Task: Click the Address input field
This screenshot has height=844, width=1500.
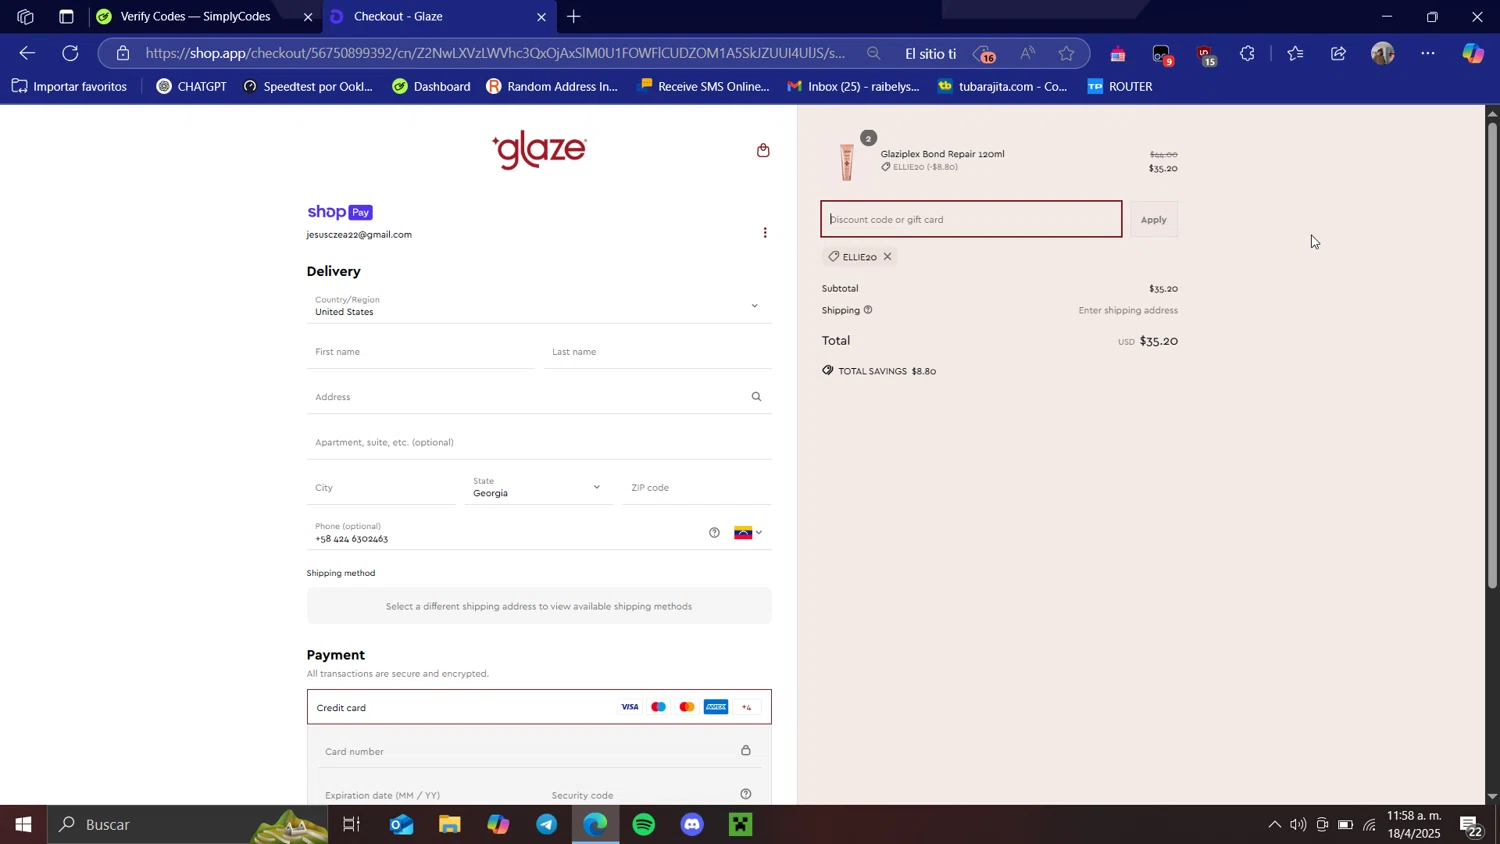Action: [x=539, y=397]
